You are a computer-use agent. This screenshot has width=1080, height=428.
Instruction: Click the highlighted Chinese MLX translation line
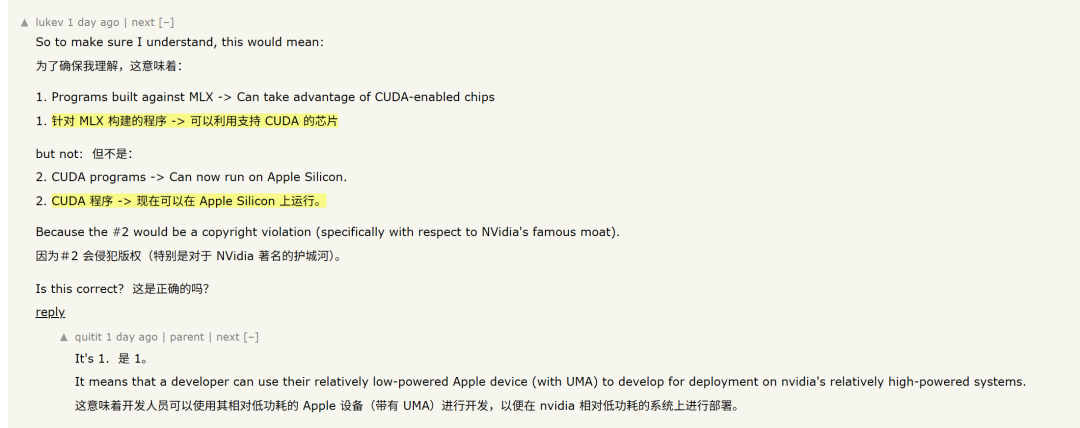(195, 121)
